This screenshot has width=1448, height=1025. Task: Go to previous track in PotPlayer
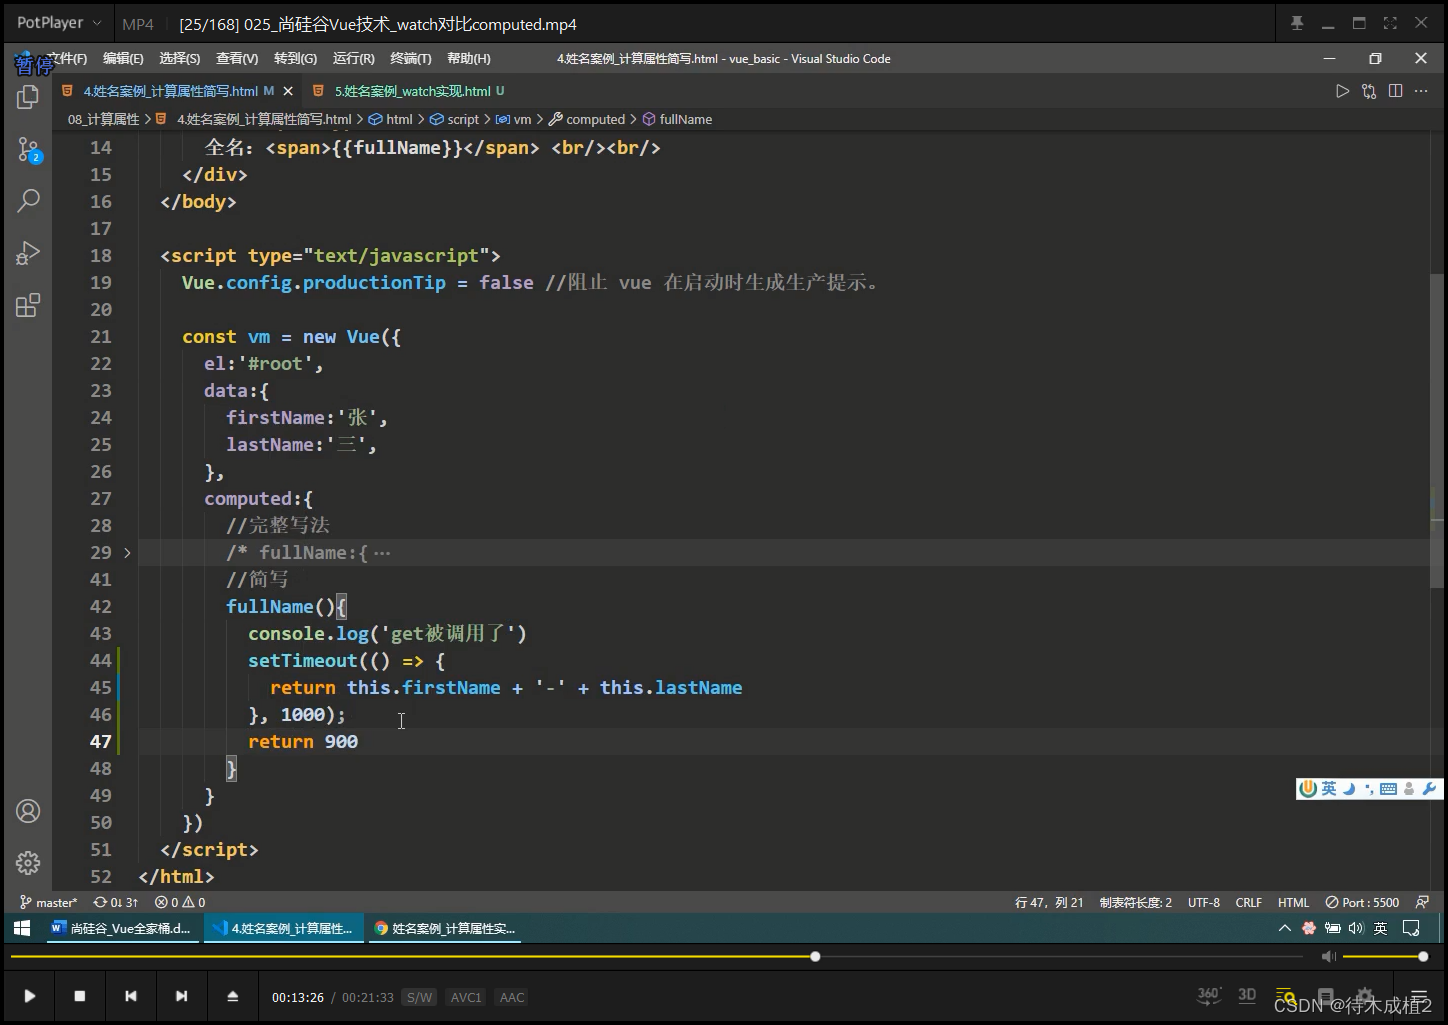[130, 996]
